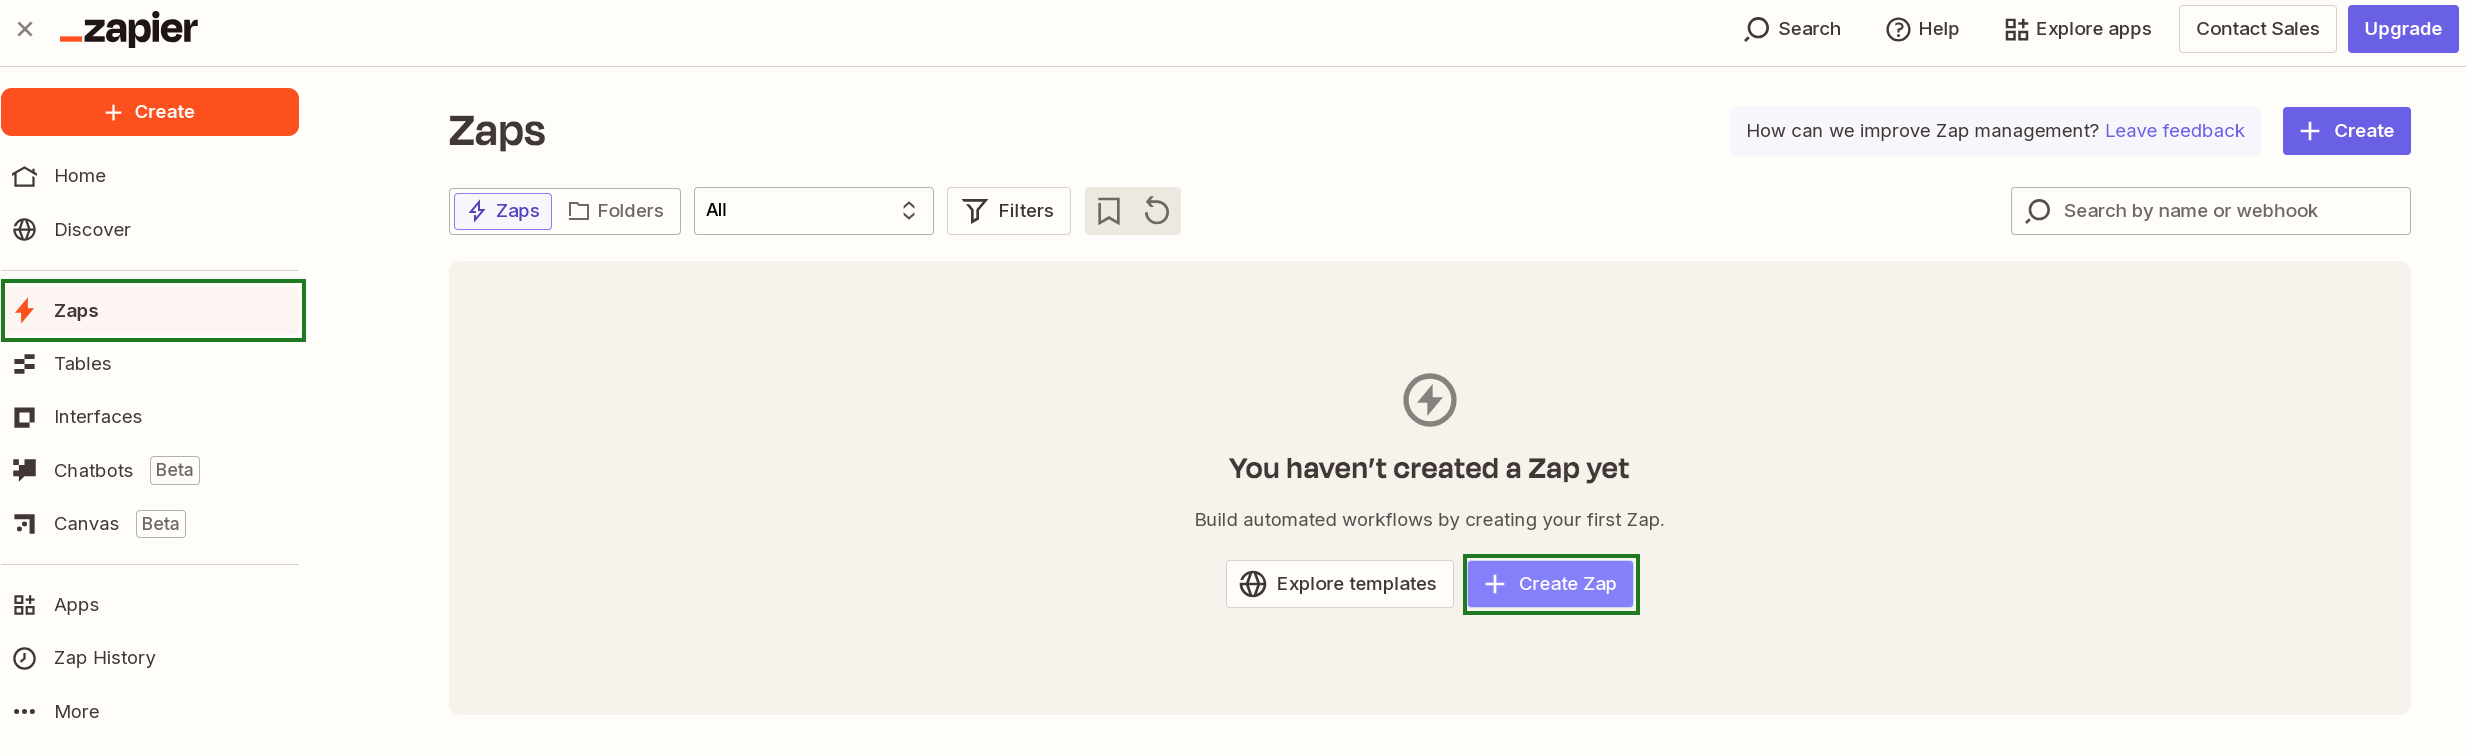
Task: Open Discover in the sidebar
Action: pyautogui.click(x=150, y=230)
